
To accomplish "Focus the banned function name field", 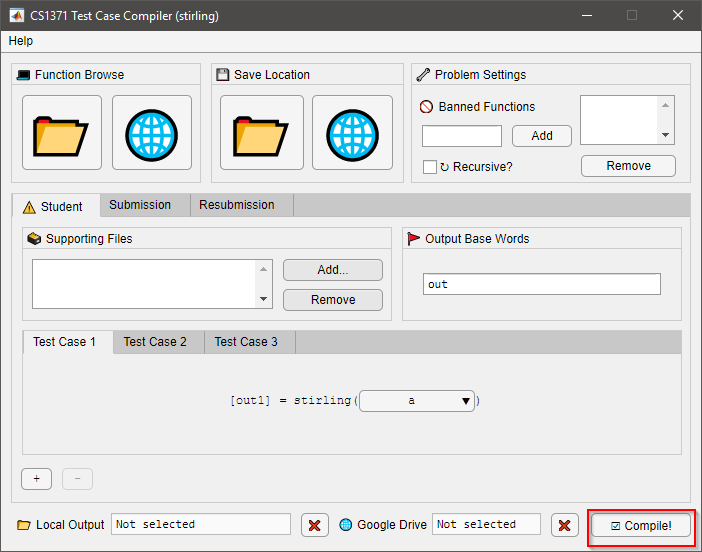I will [x=462, y=136].
